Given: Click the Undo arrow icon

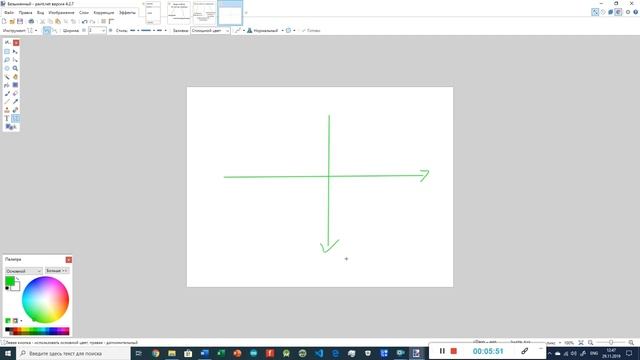Looking at the screenshot, I should tap(84, 21).
